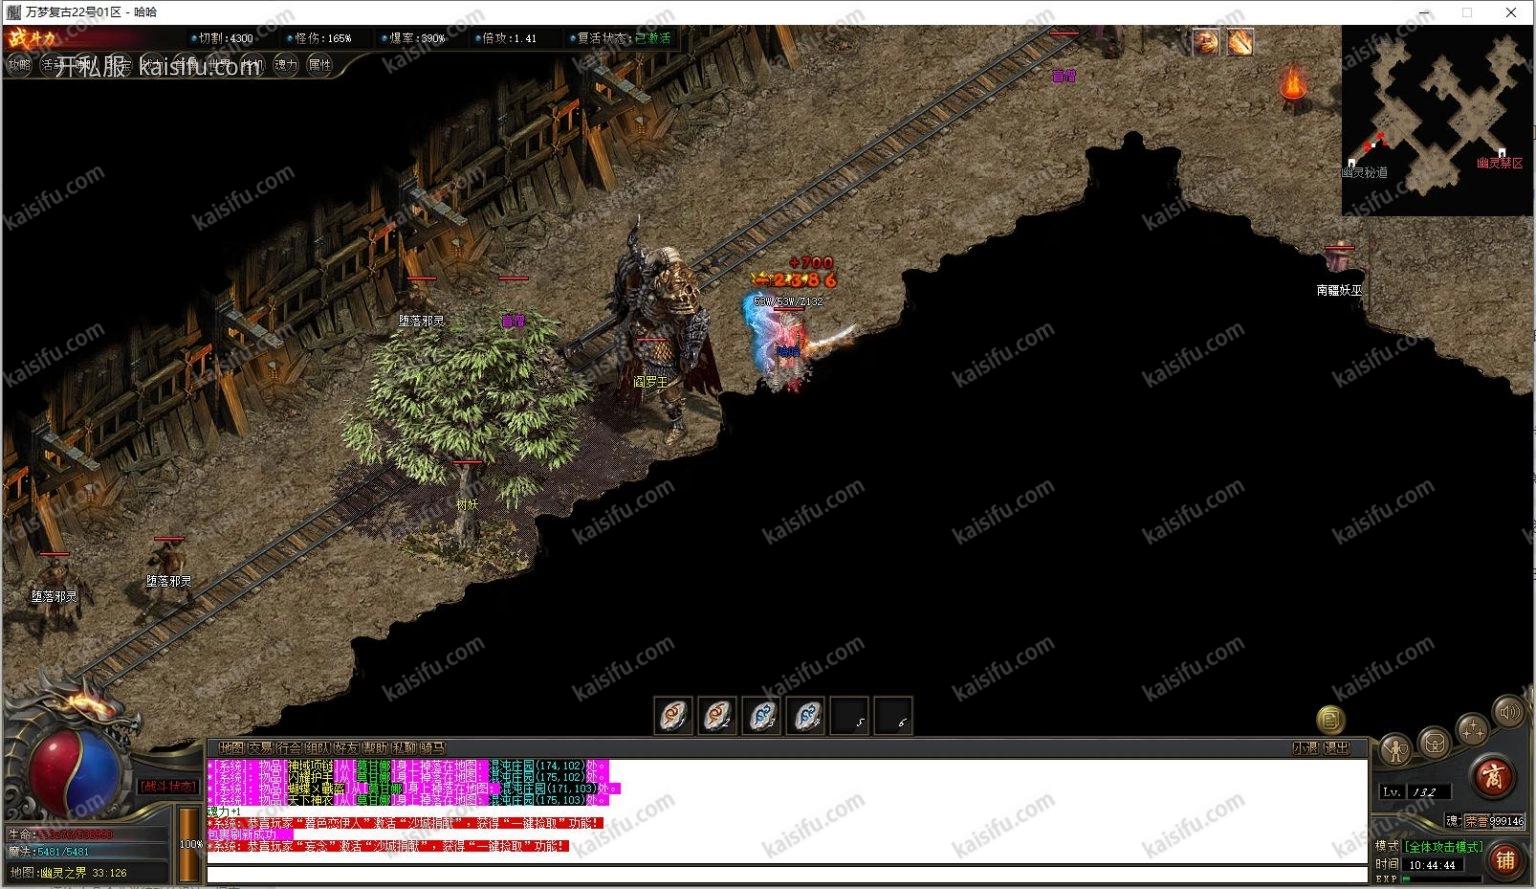Click the flame slash buff icon
Image resolution: width=1536 pixels, height=889 pixels.
[x=1240, y=42]
